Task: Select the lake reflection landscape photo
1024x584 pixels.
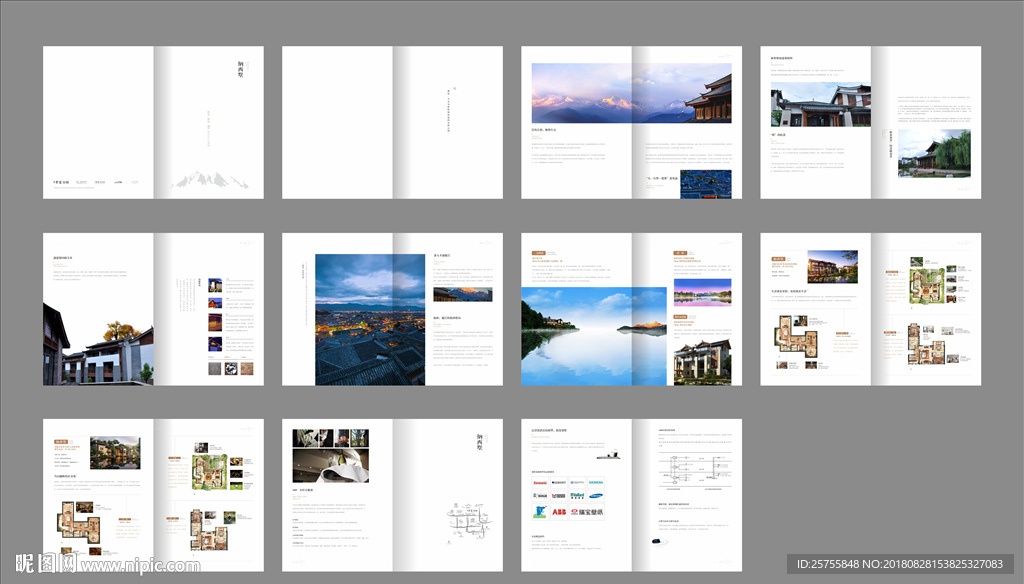Action: 593,336
